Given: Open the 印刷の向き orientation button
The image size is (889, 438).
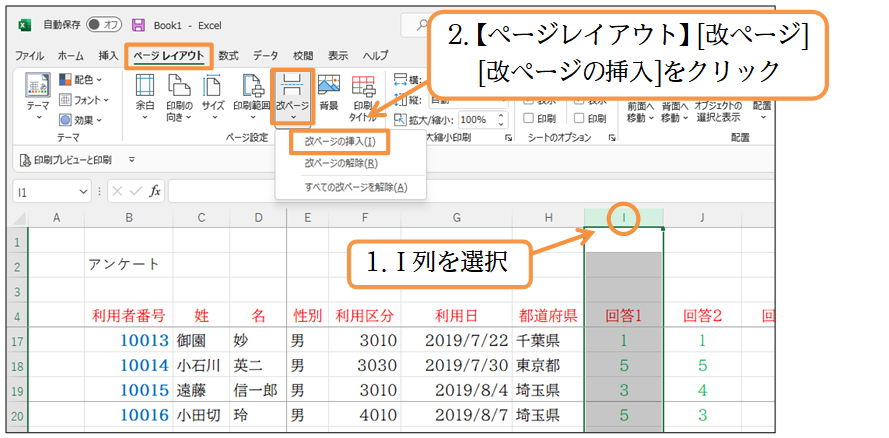Looking at the screenshot, I should 179,97.
